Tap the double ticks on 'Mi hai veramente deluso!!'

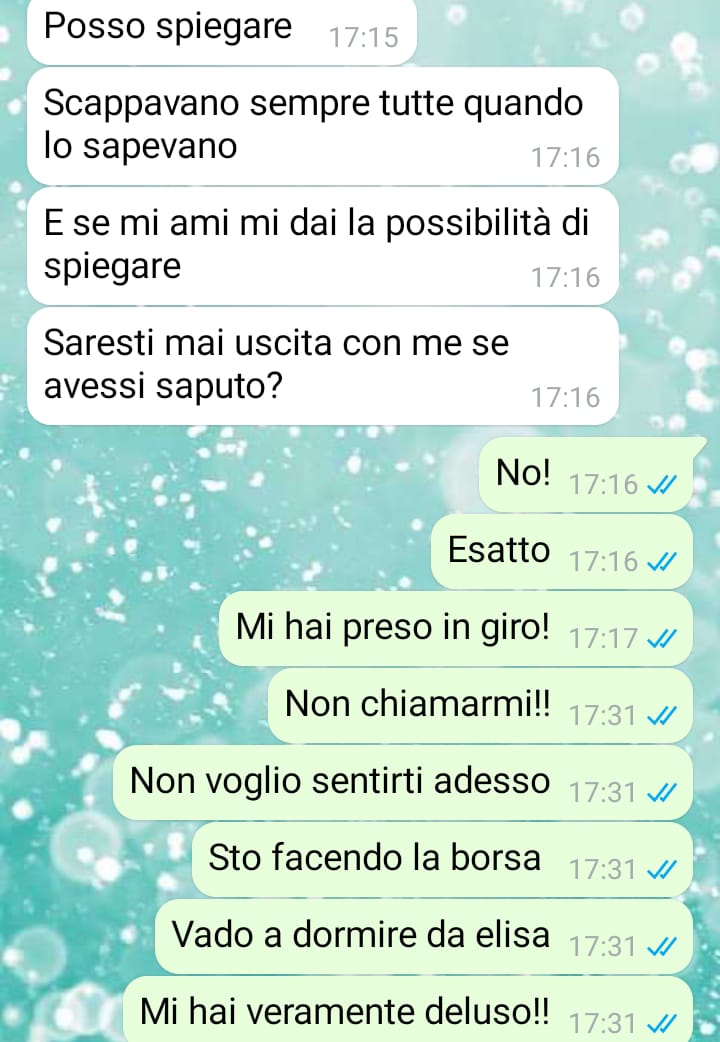tap(661, 1024)
